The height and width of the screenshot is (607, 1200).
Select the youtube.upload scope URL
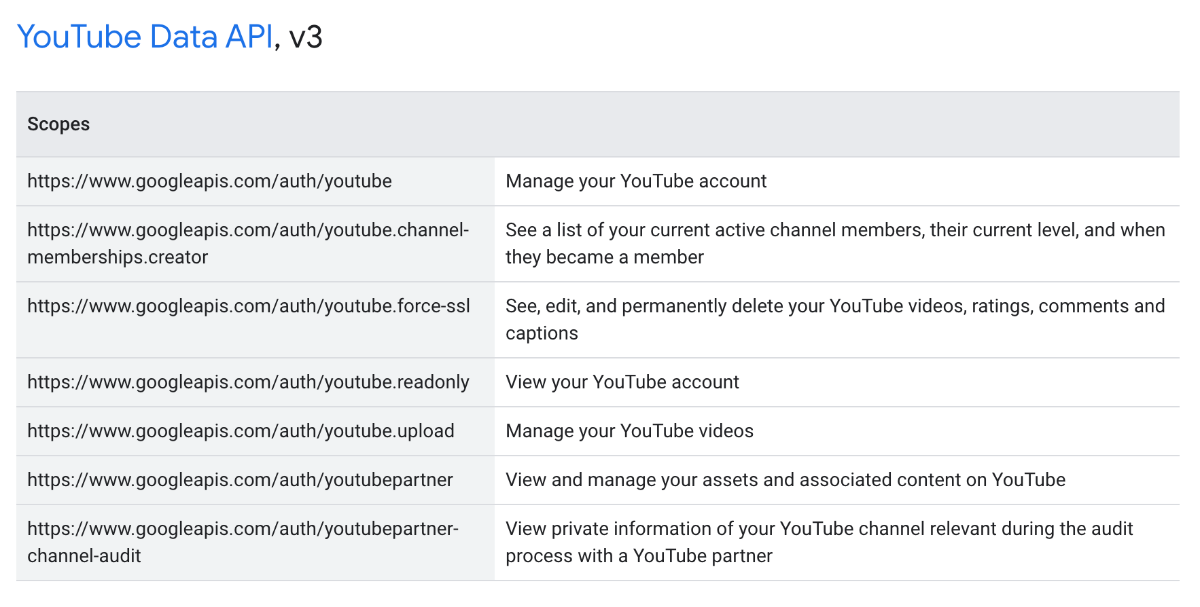tap(241, 431)
